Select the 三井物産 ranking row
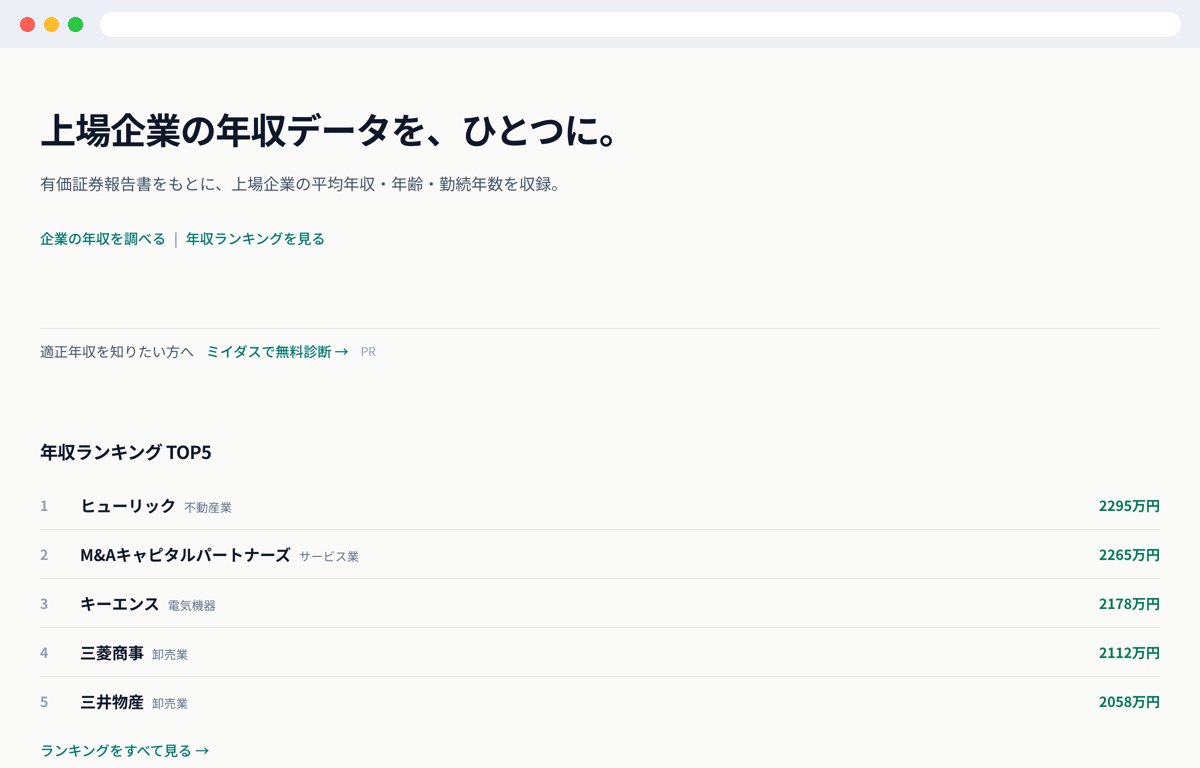 600,702
